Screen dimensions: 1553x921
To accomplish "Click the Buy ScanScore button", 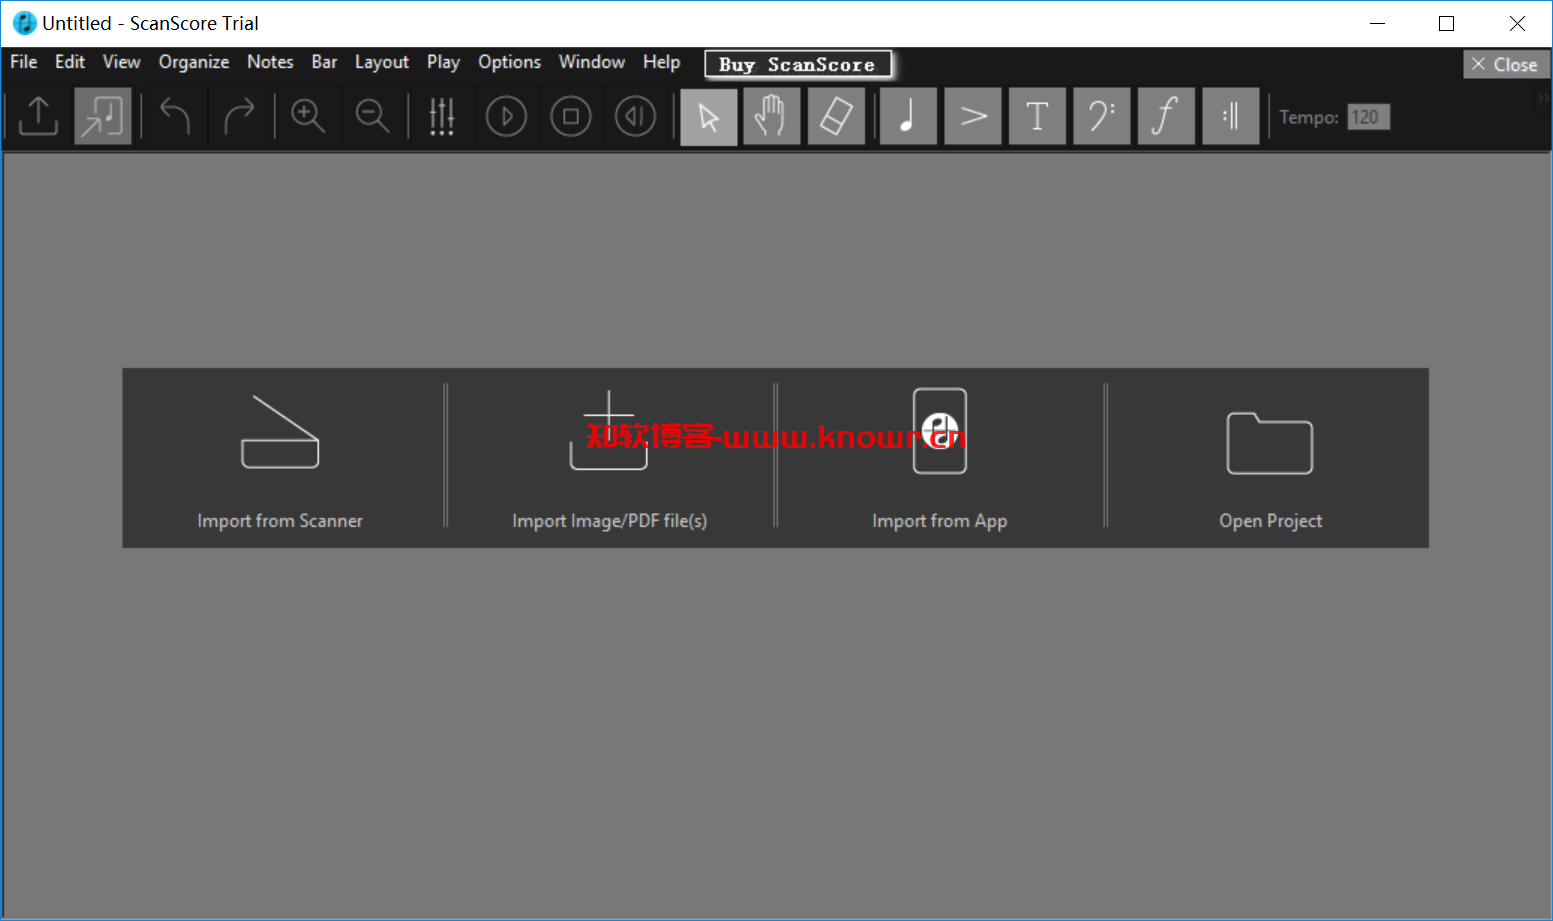I will coord(797,64).
